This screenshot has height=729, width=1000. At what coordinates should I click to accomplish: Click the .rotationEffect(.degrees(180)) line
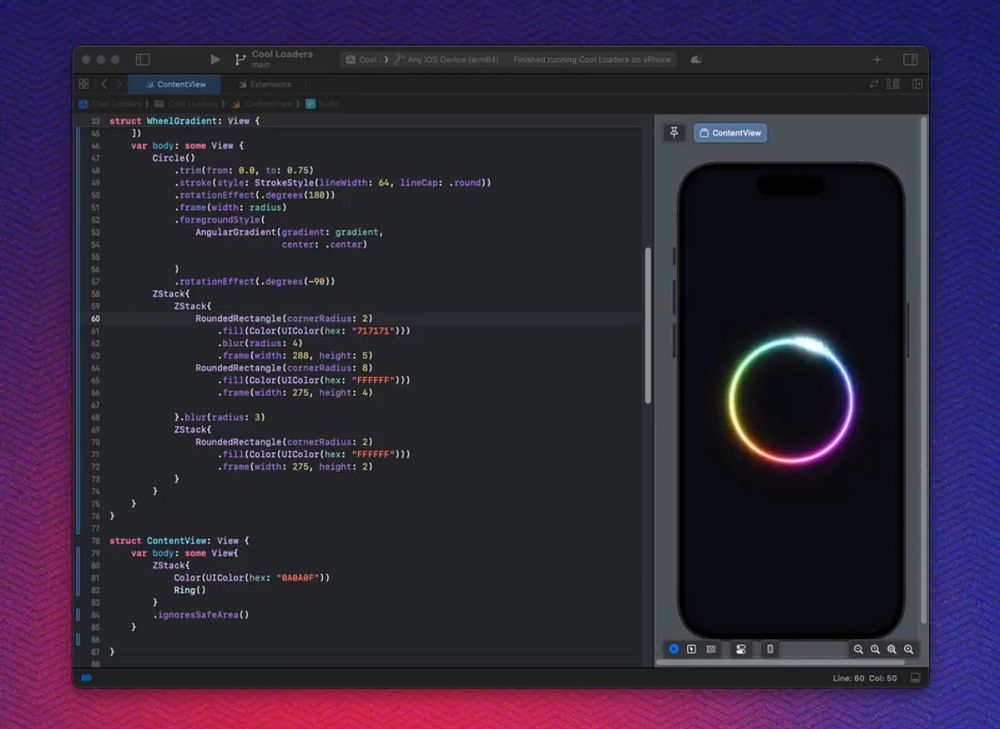pos(254,195)
